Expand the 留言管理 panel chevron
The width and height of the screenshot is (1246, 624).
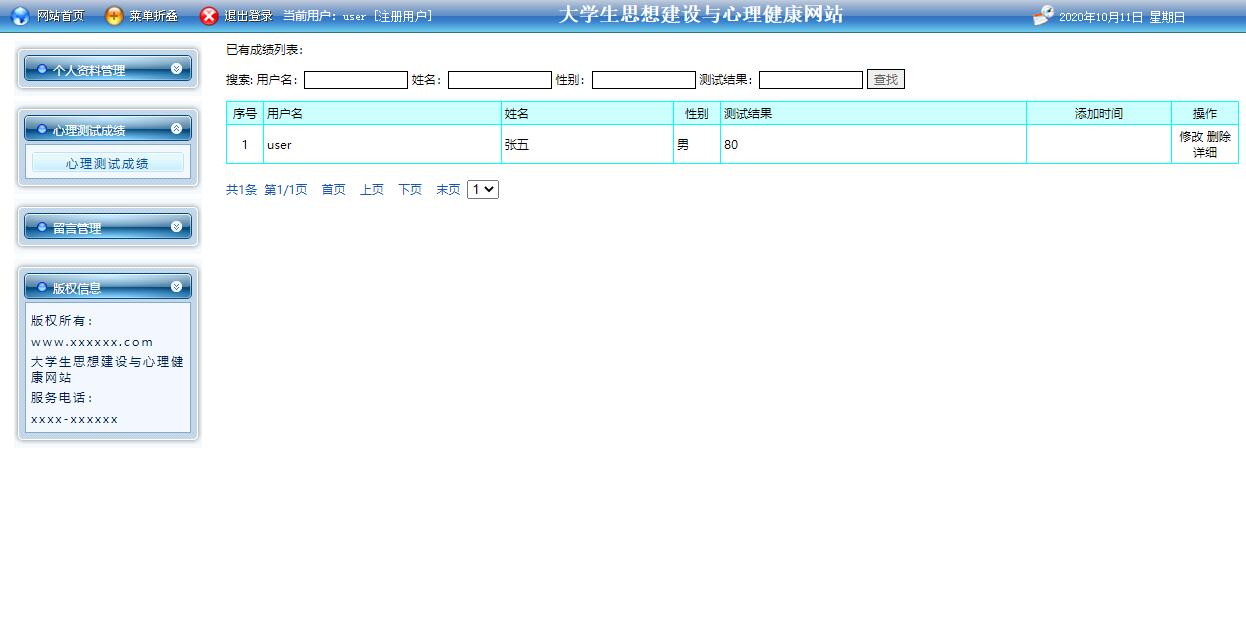pos(177,225)
